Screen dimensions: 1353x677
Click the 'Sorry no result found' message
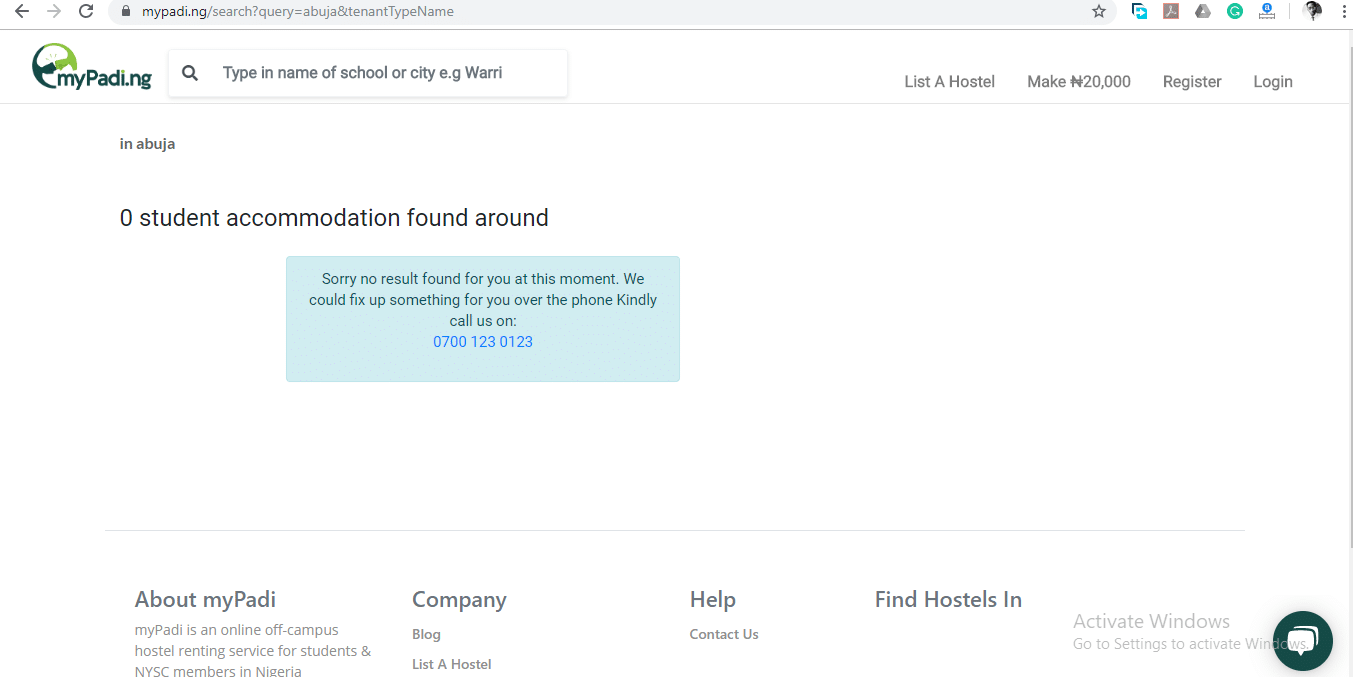[483, 300]
